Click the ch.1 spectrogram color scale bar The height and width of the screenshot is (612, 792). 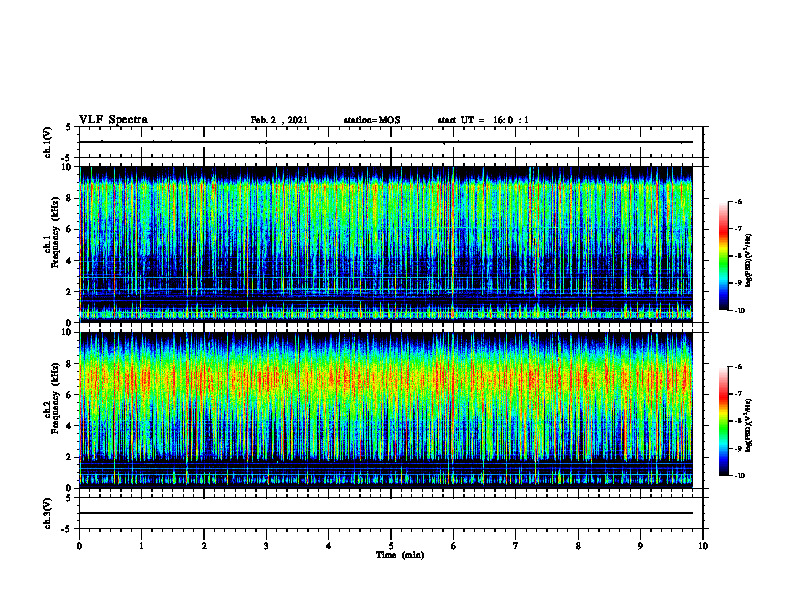723,256
